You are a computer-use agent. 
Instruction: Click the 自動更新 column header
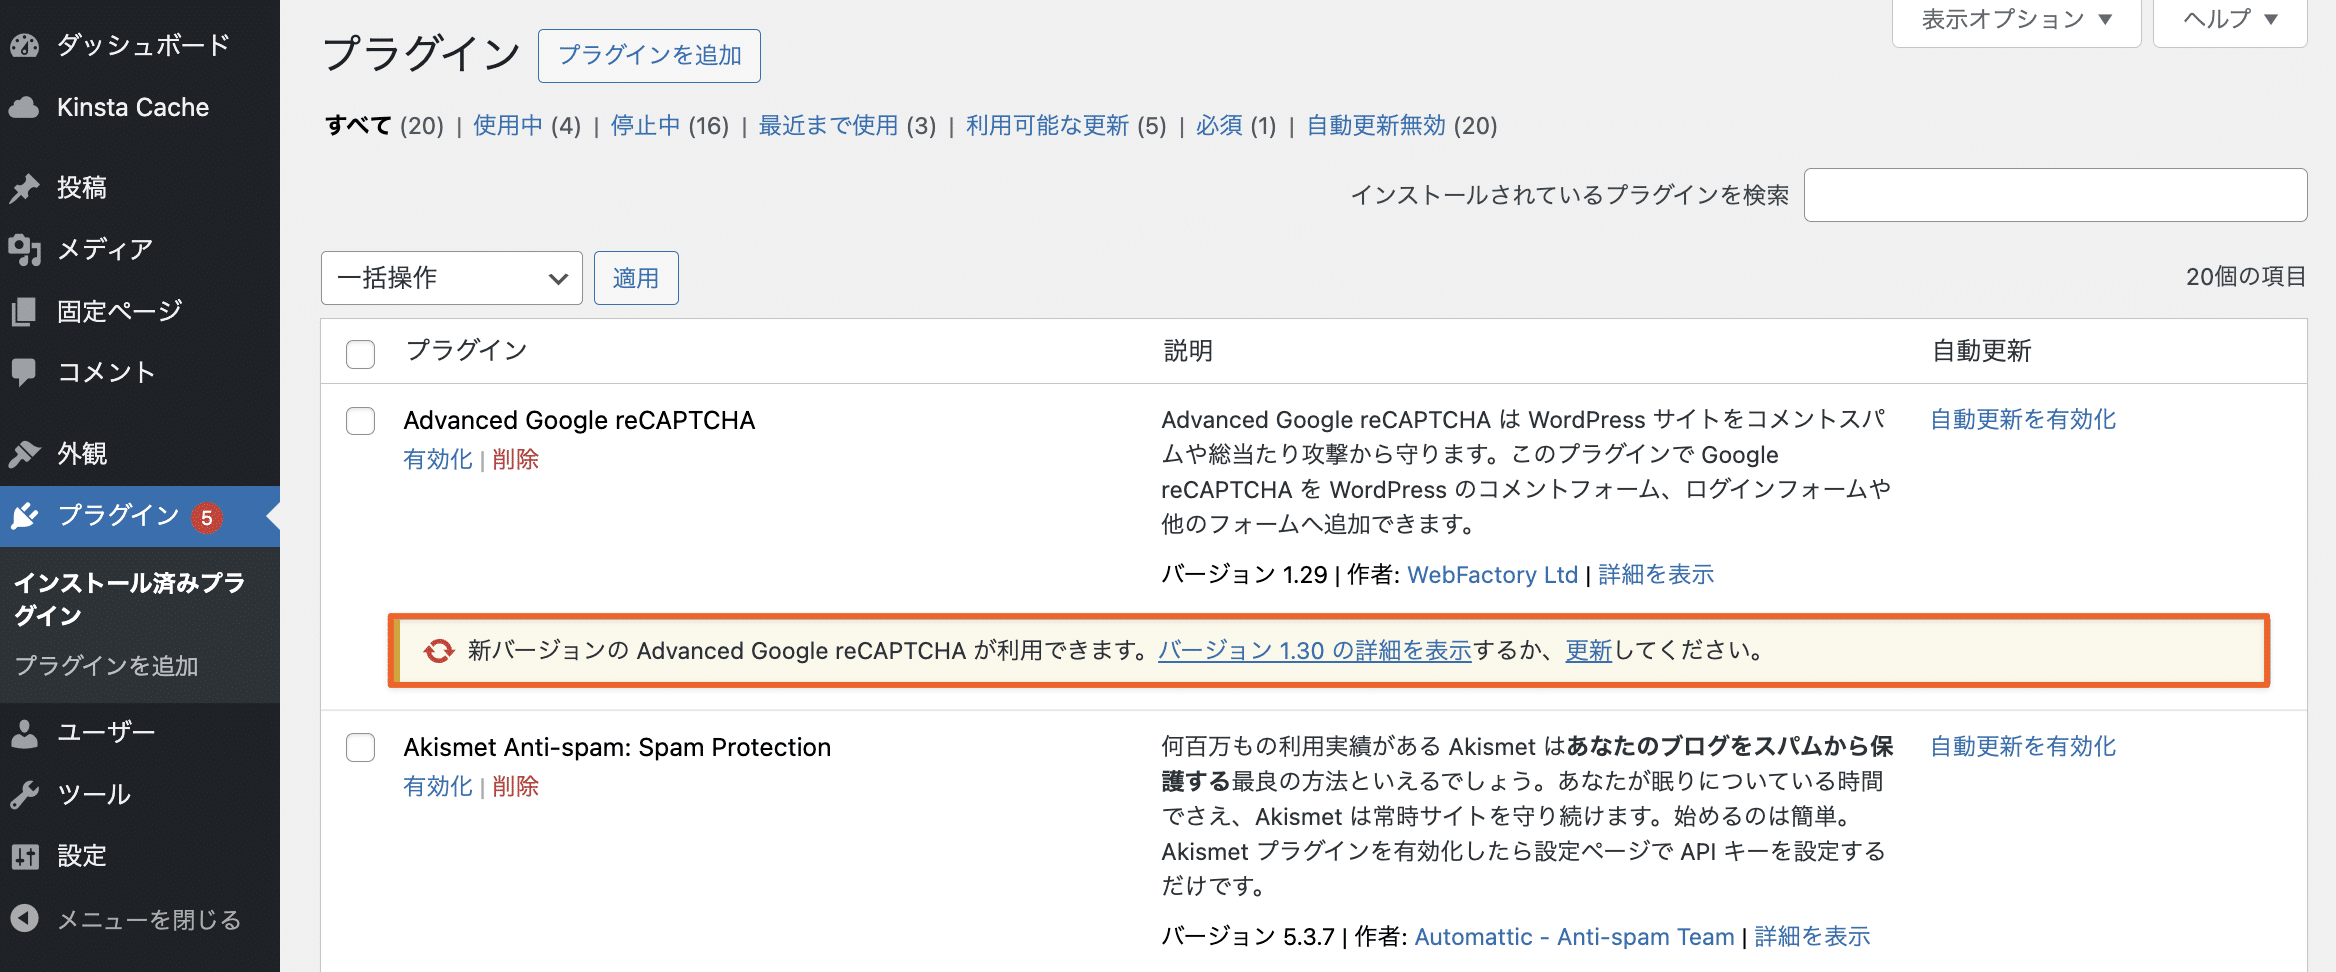(x=1982, y=351)
